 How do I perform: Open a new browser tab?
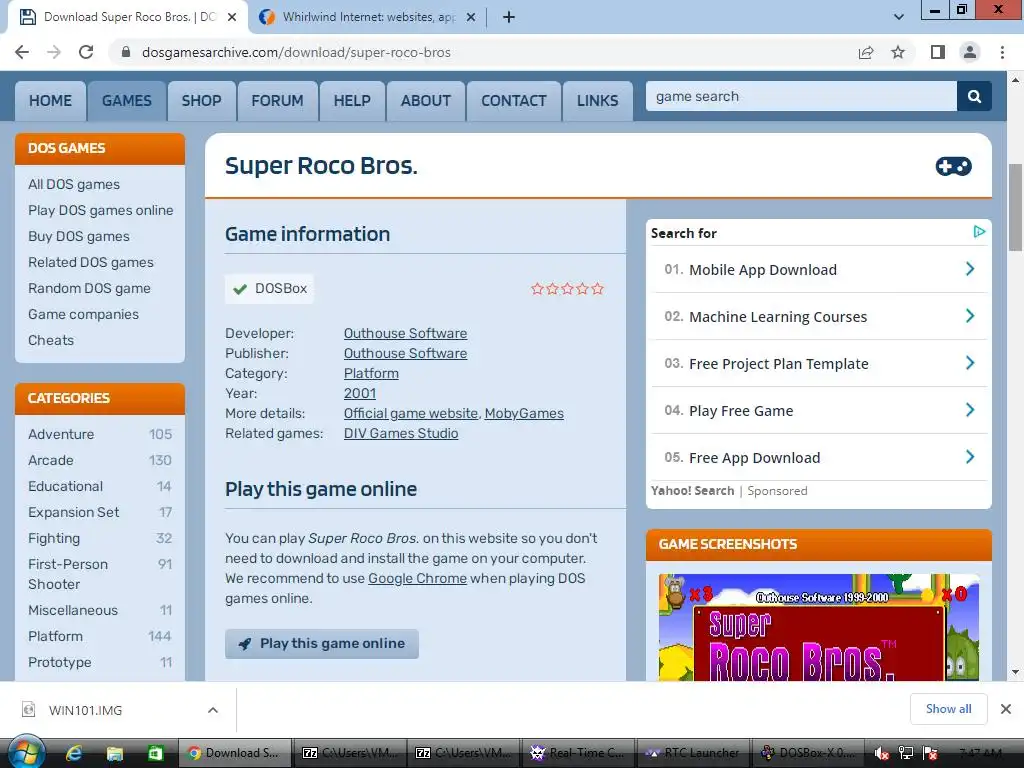click(509, 17)
